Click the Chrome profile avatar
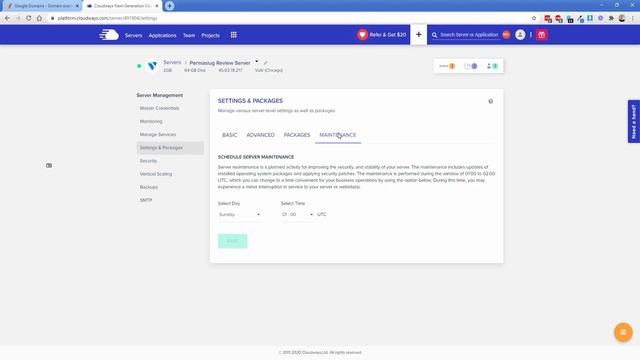The image size is (640, 360). pos(622,18)
